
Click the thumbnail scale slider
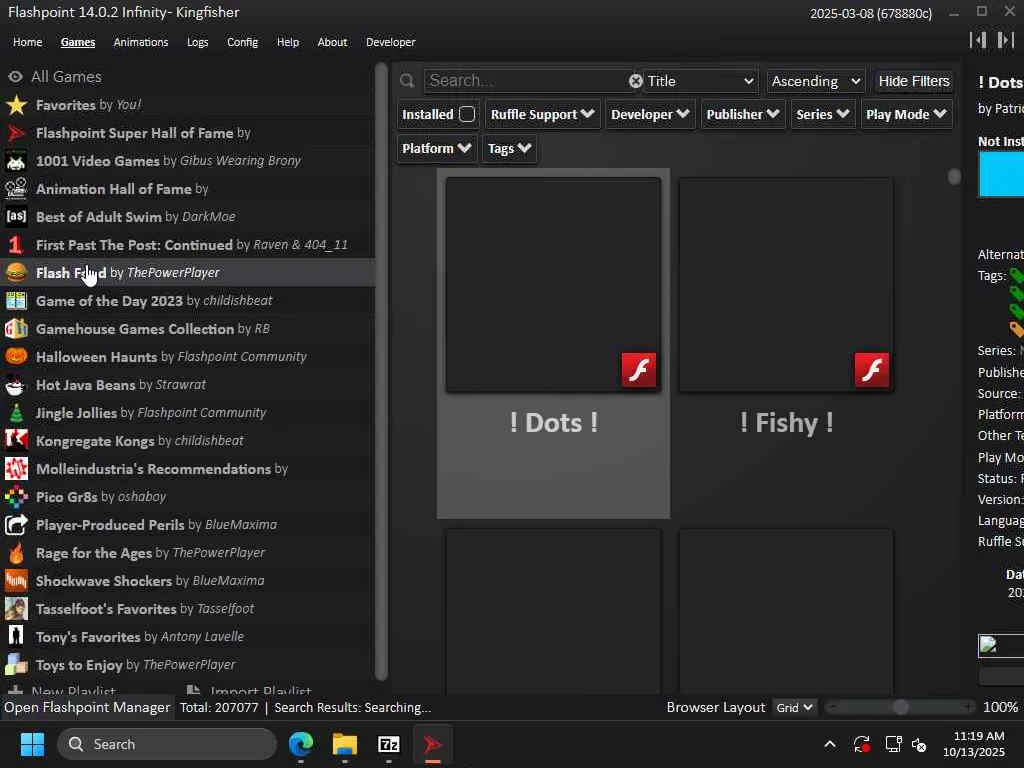coord(900,707)
